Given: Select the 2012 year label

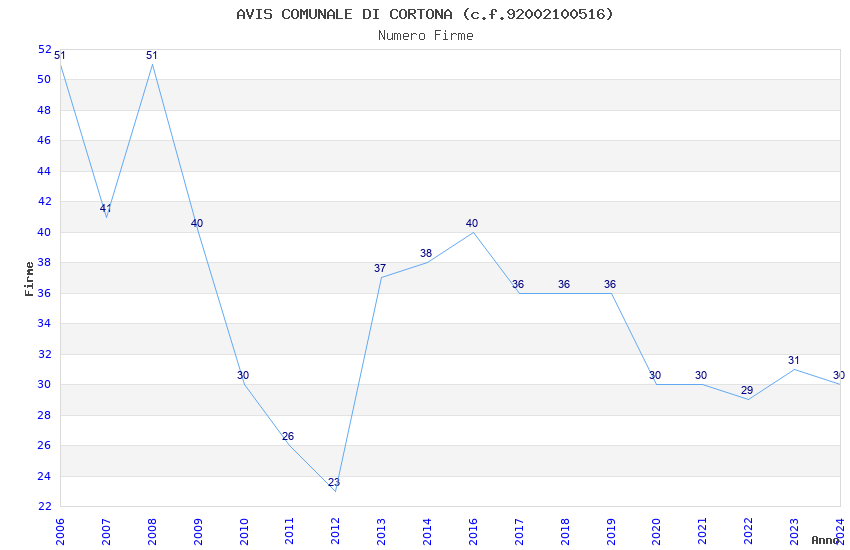Looking at the screenshot, I should click(336, 531).
